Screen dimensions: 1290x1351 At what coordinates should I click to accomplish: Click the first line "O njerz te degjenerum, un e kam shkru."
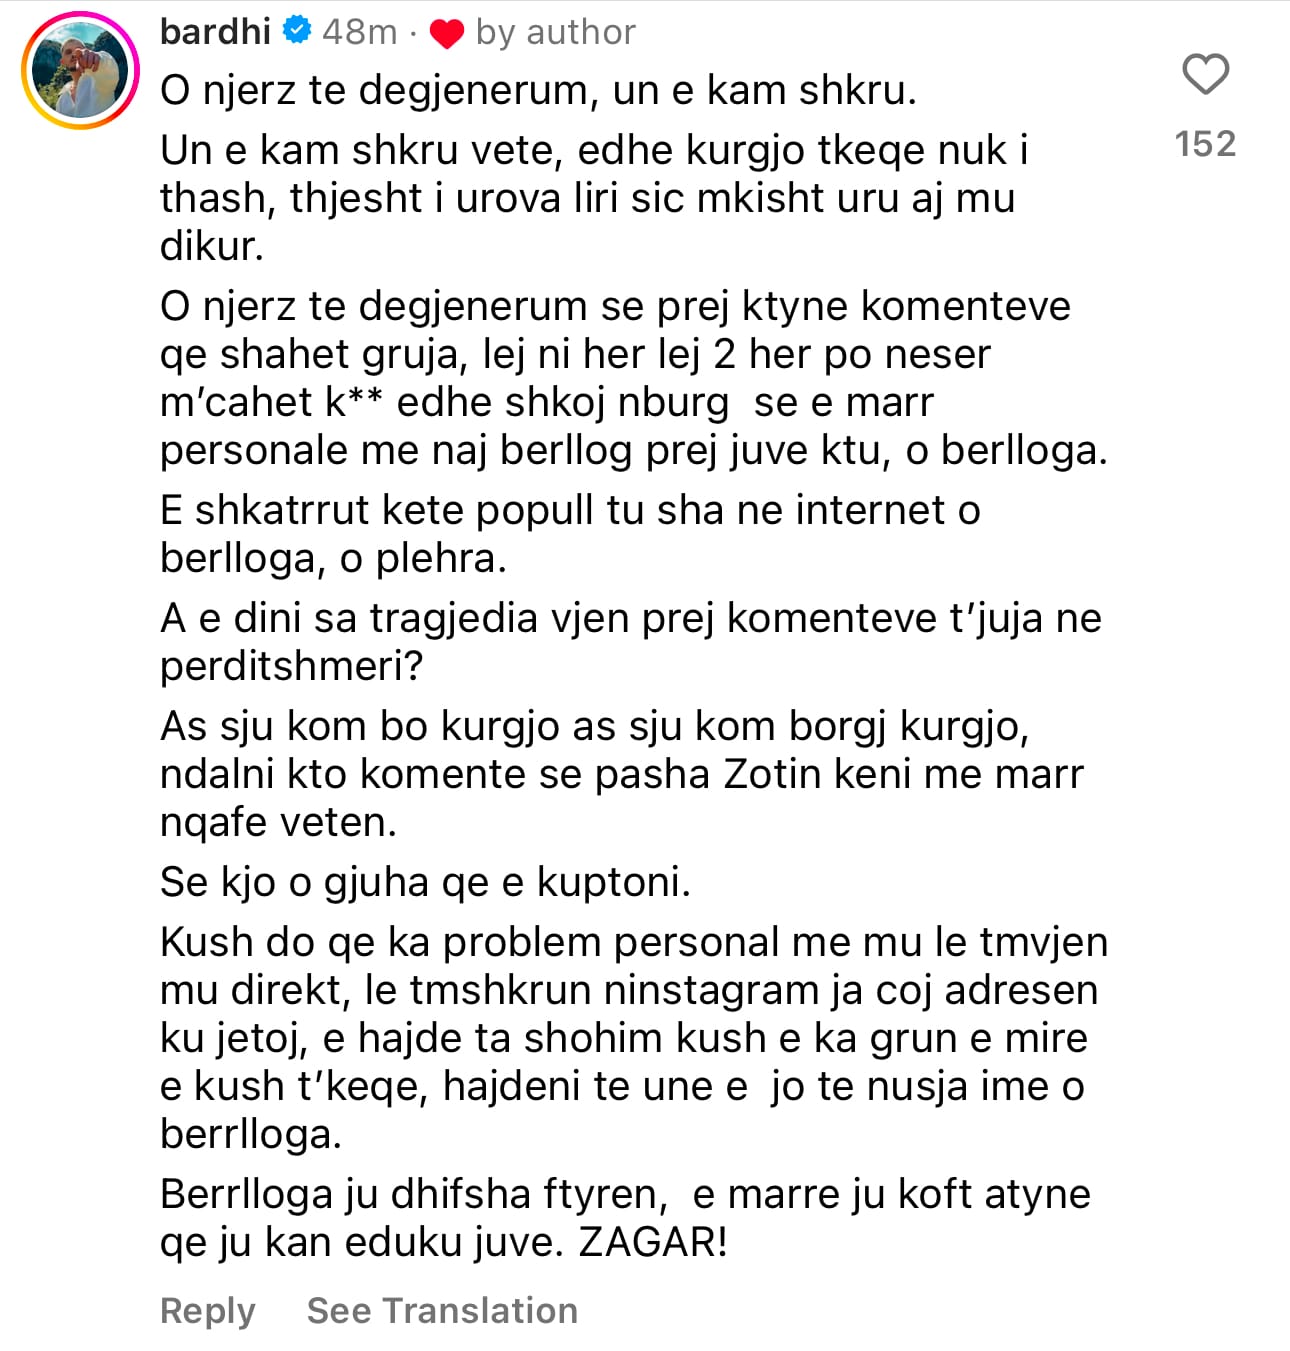(x=538, y=91)
